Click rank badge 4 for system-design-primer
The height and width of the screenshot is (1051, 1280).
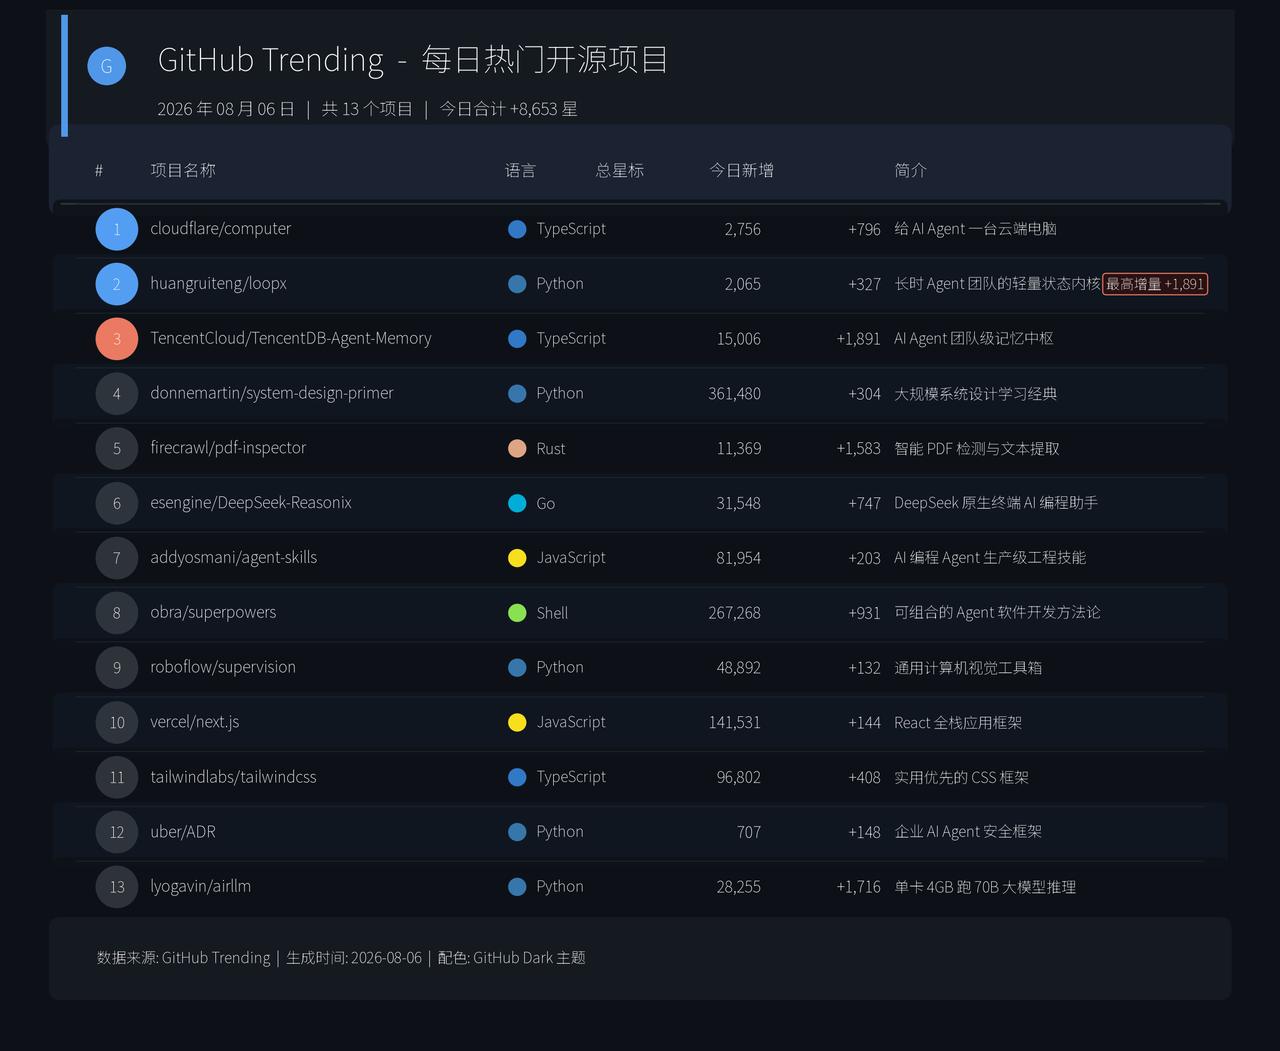117,393
